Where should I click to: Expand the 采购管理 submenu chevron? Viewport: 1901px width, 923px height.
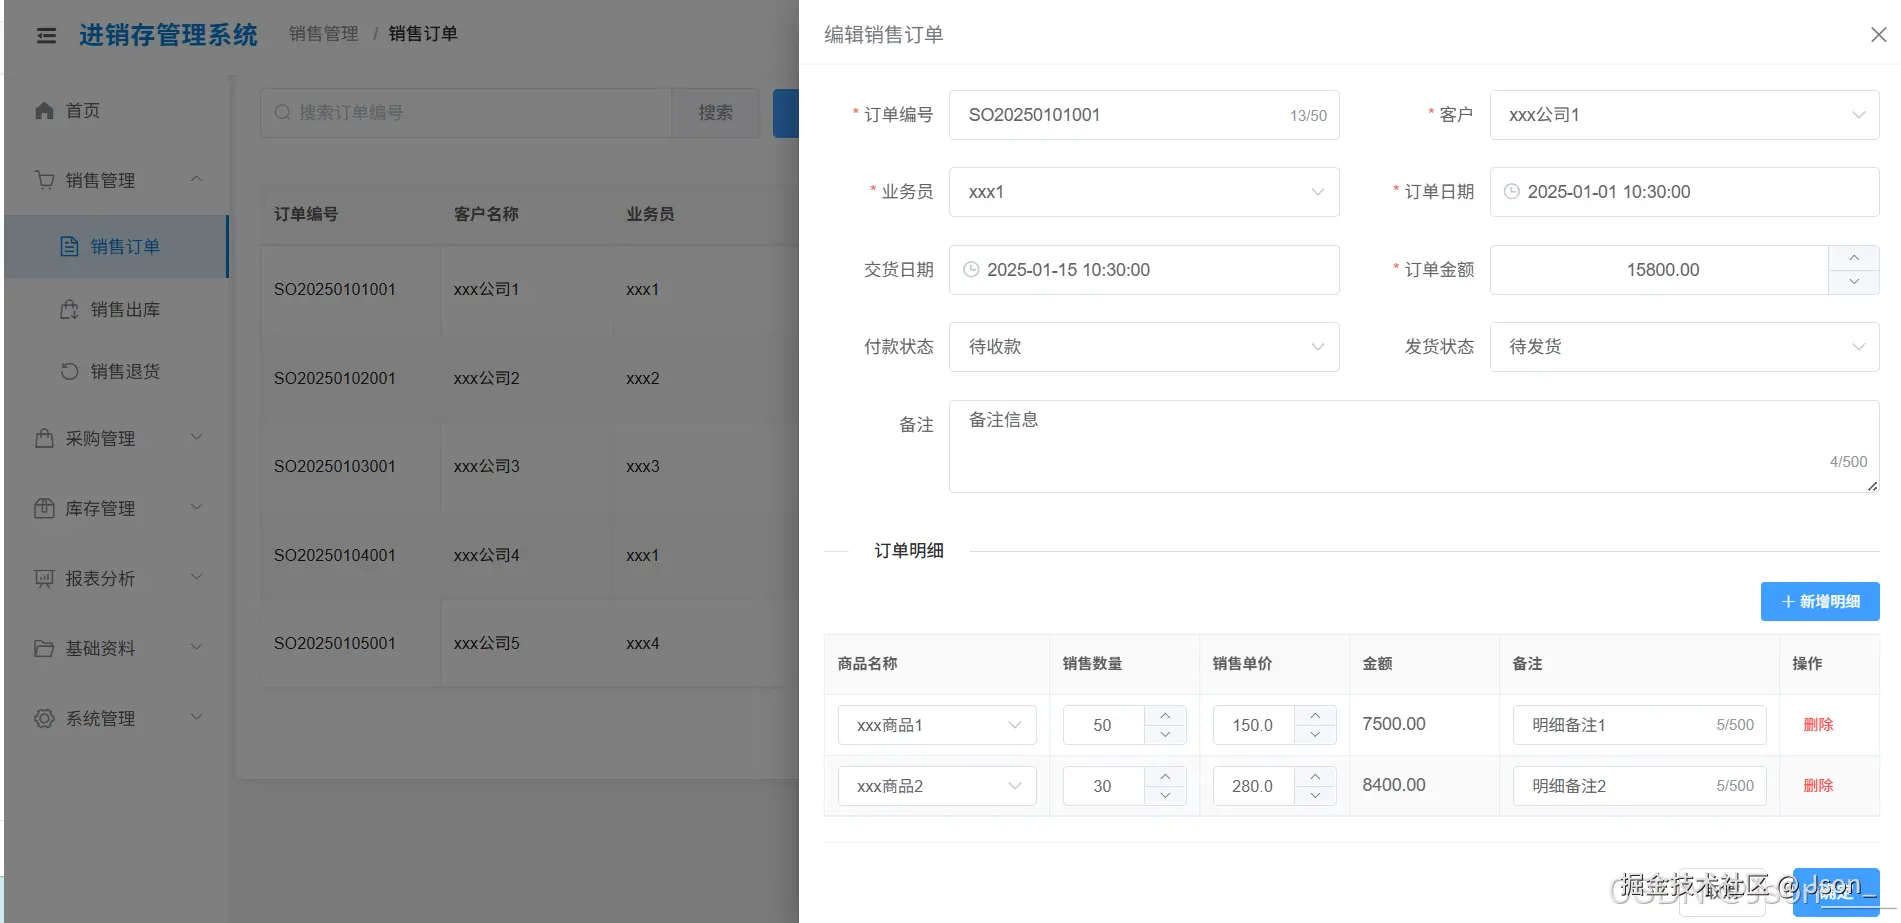click(197, 437)
